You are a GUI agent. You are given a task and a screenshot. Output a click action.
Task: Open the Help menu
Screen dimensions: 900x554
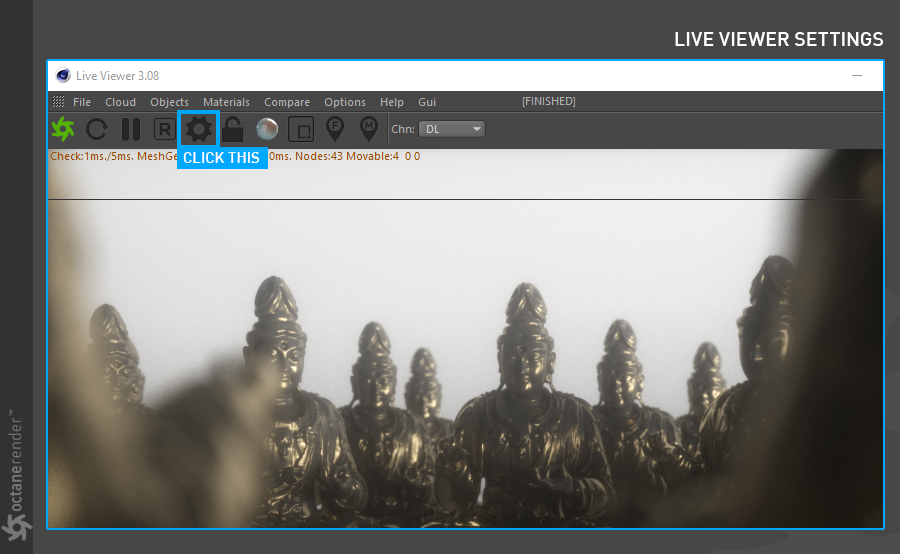click(x=391, y=102)
